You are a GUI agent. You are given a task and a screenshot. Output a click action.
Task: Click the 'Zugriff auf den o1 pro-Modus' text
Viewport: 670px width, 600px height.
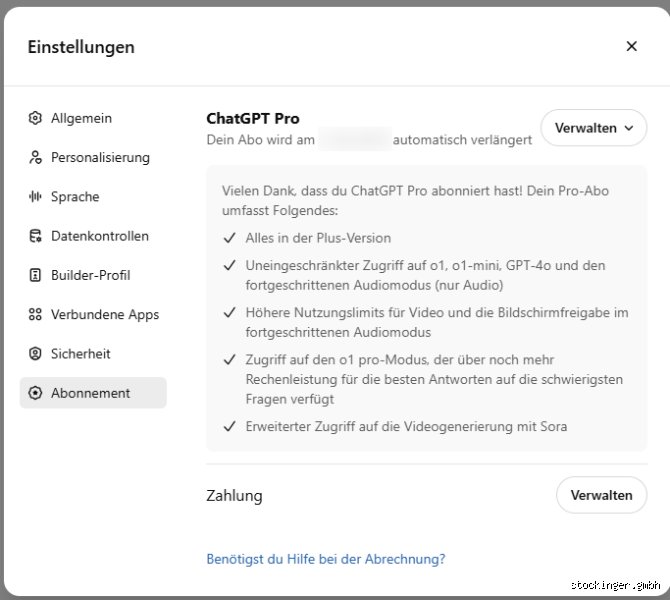434,379
